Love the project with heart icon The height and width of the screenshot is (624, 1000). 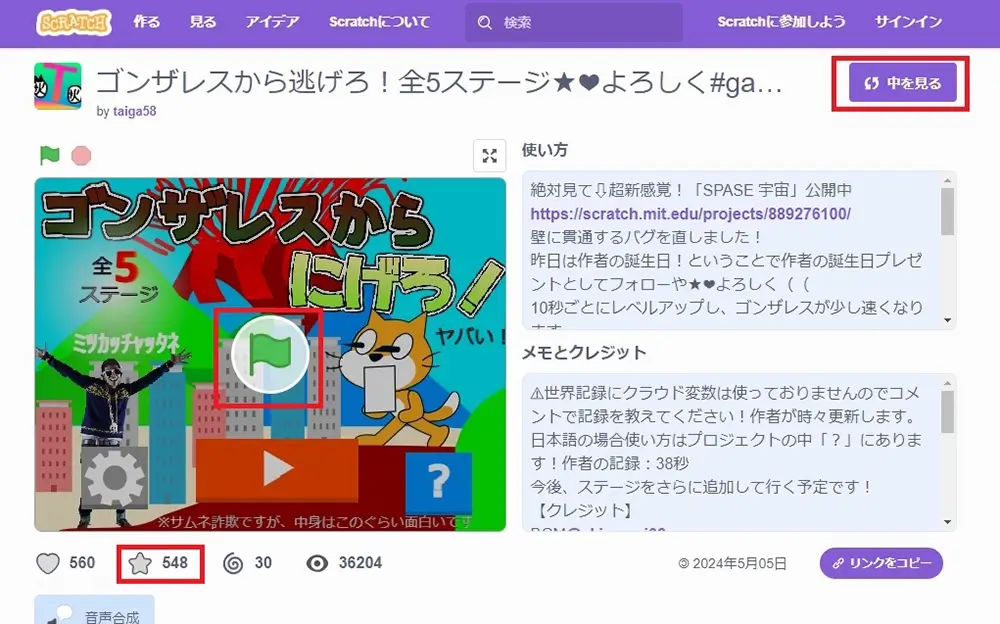48,563
